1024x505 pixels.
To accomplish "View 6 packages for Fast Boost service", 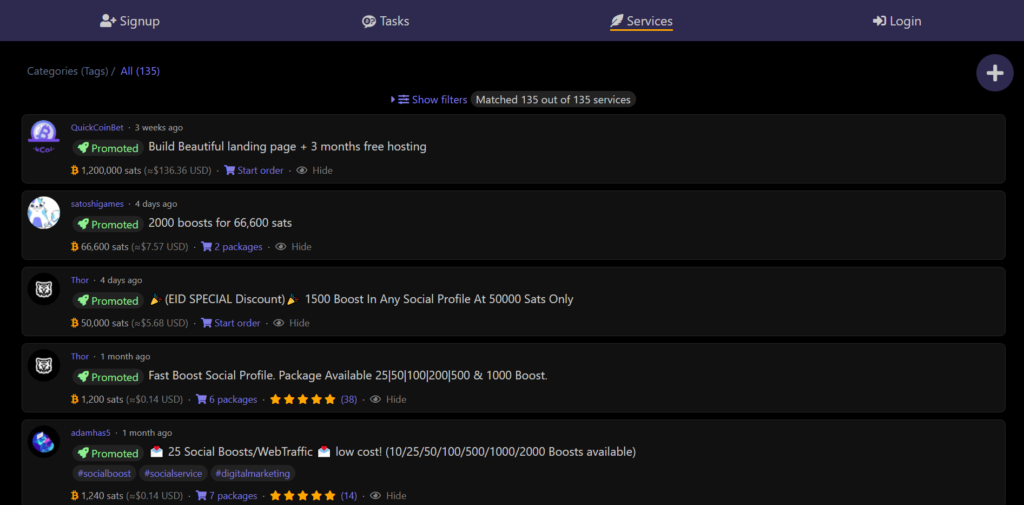I will (227, 399).
